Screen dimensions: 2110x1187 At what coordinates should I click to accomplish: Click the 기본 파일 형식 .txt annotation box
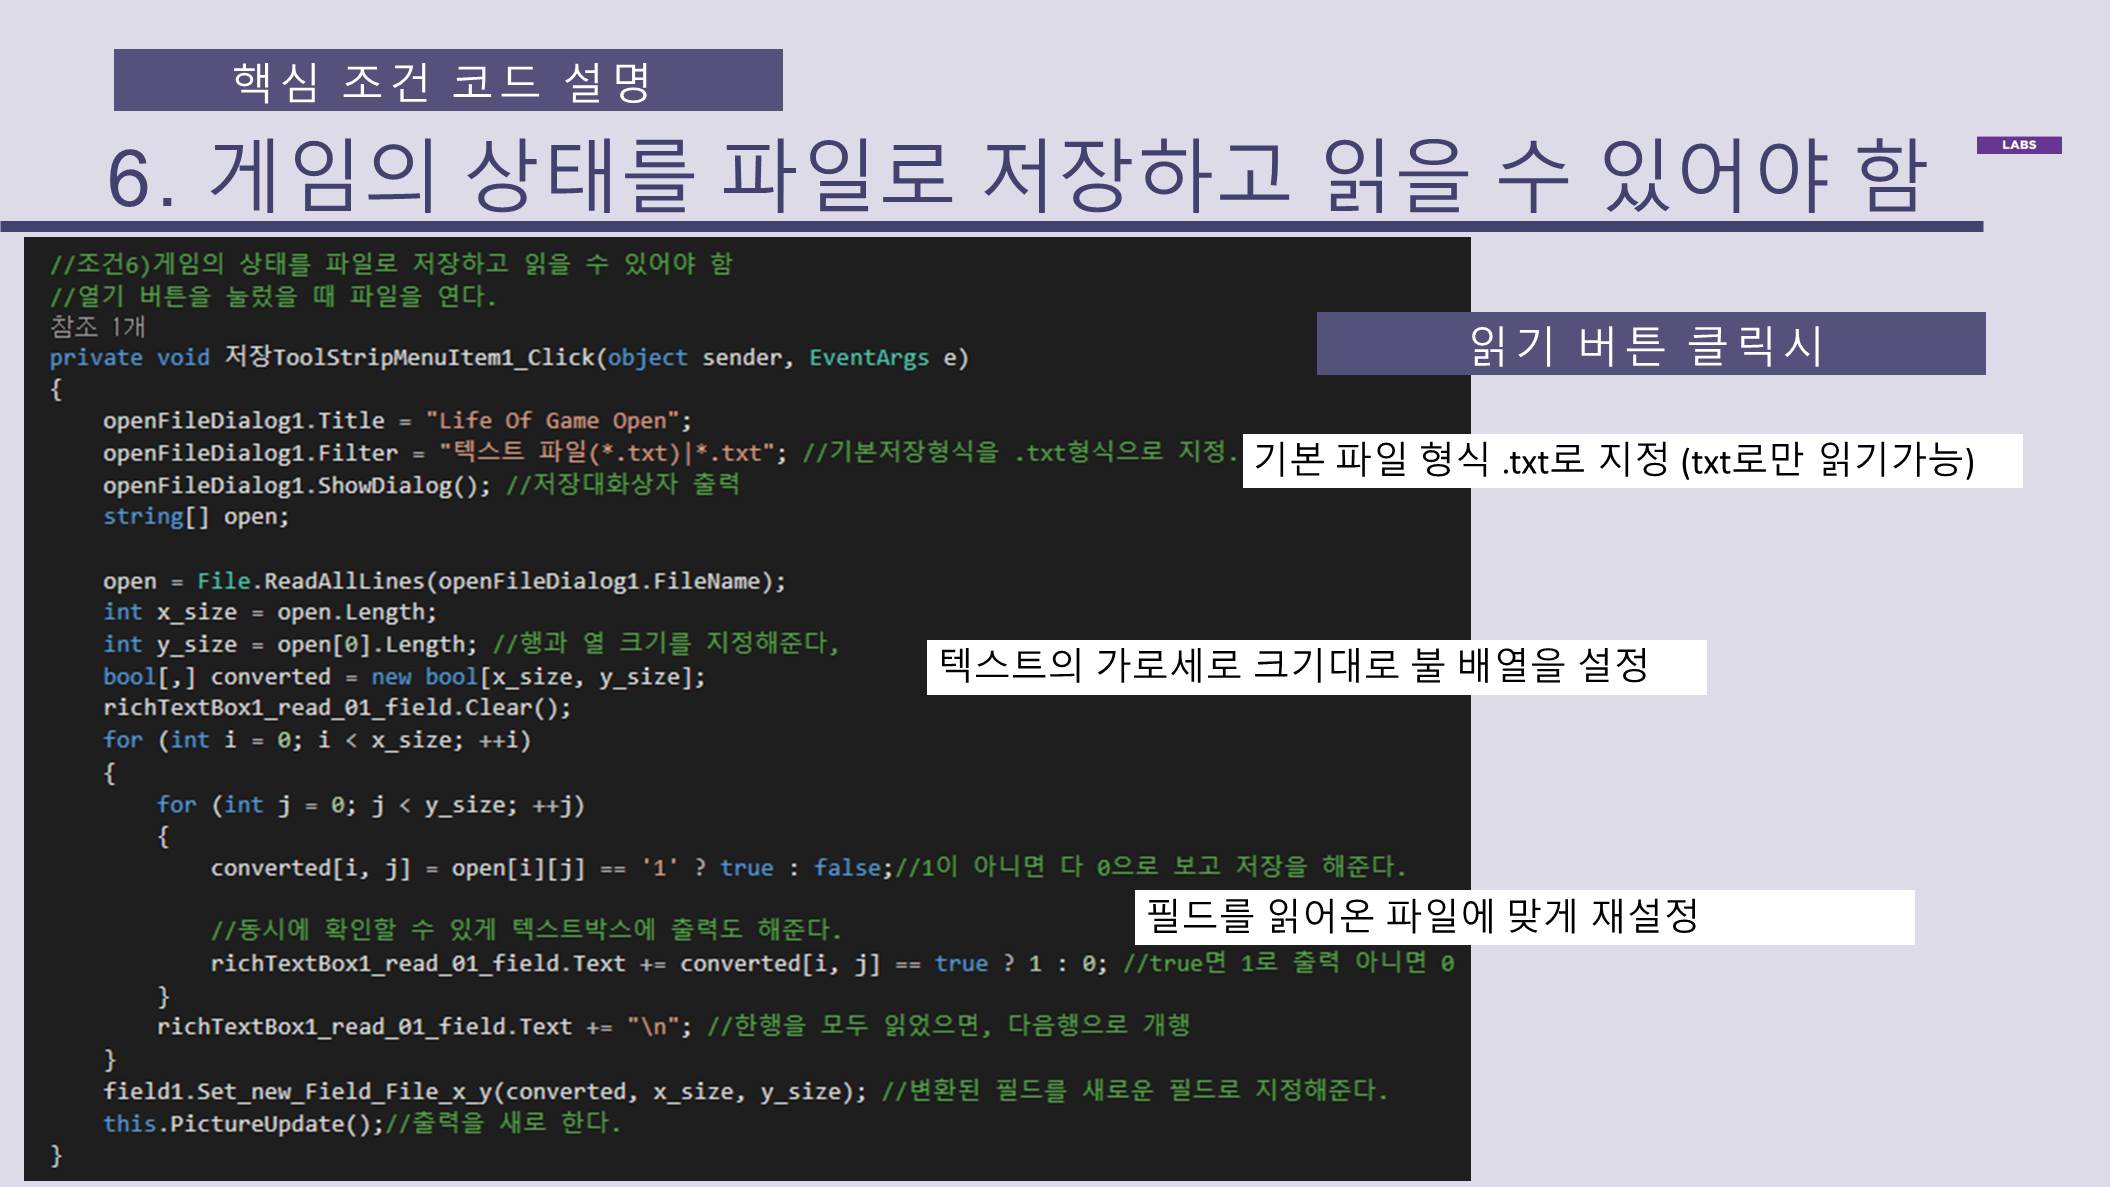(1630, 461)
